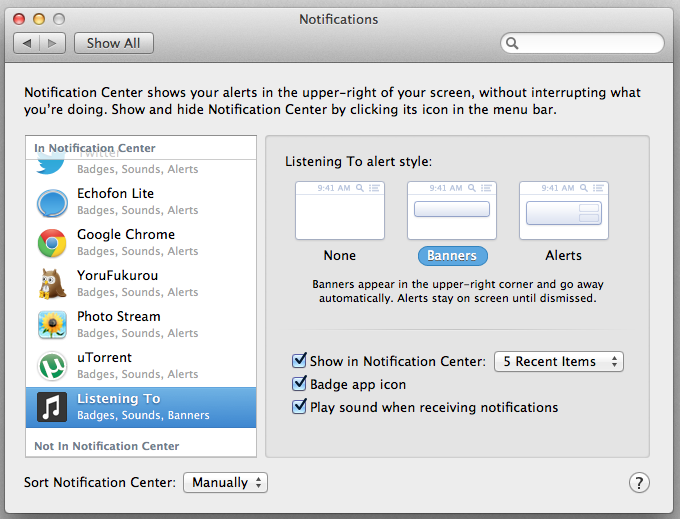Screen dimensions: 680x519
Task: Open help with the question mark button
Action: pos(639,483)
